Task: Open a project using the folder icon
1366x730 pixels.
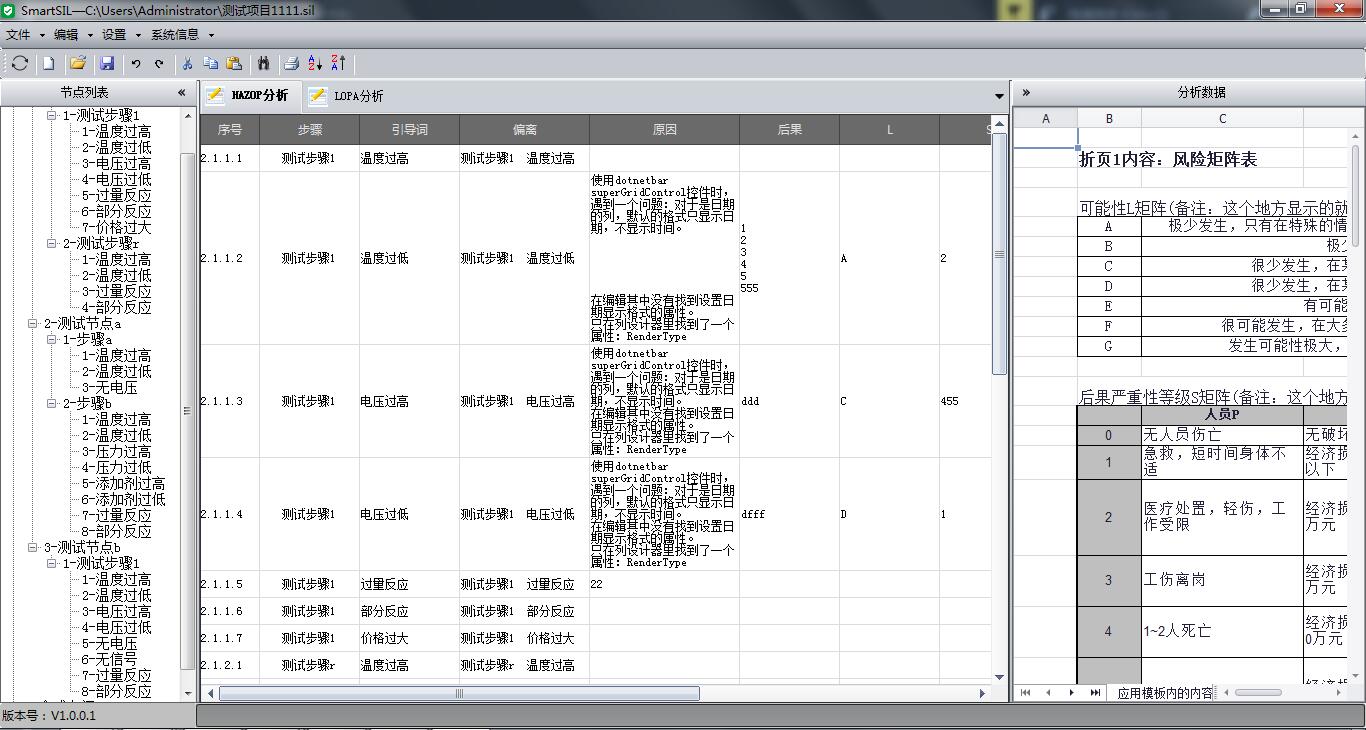Action: pyautogui.click(x=77, y=63)
